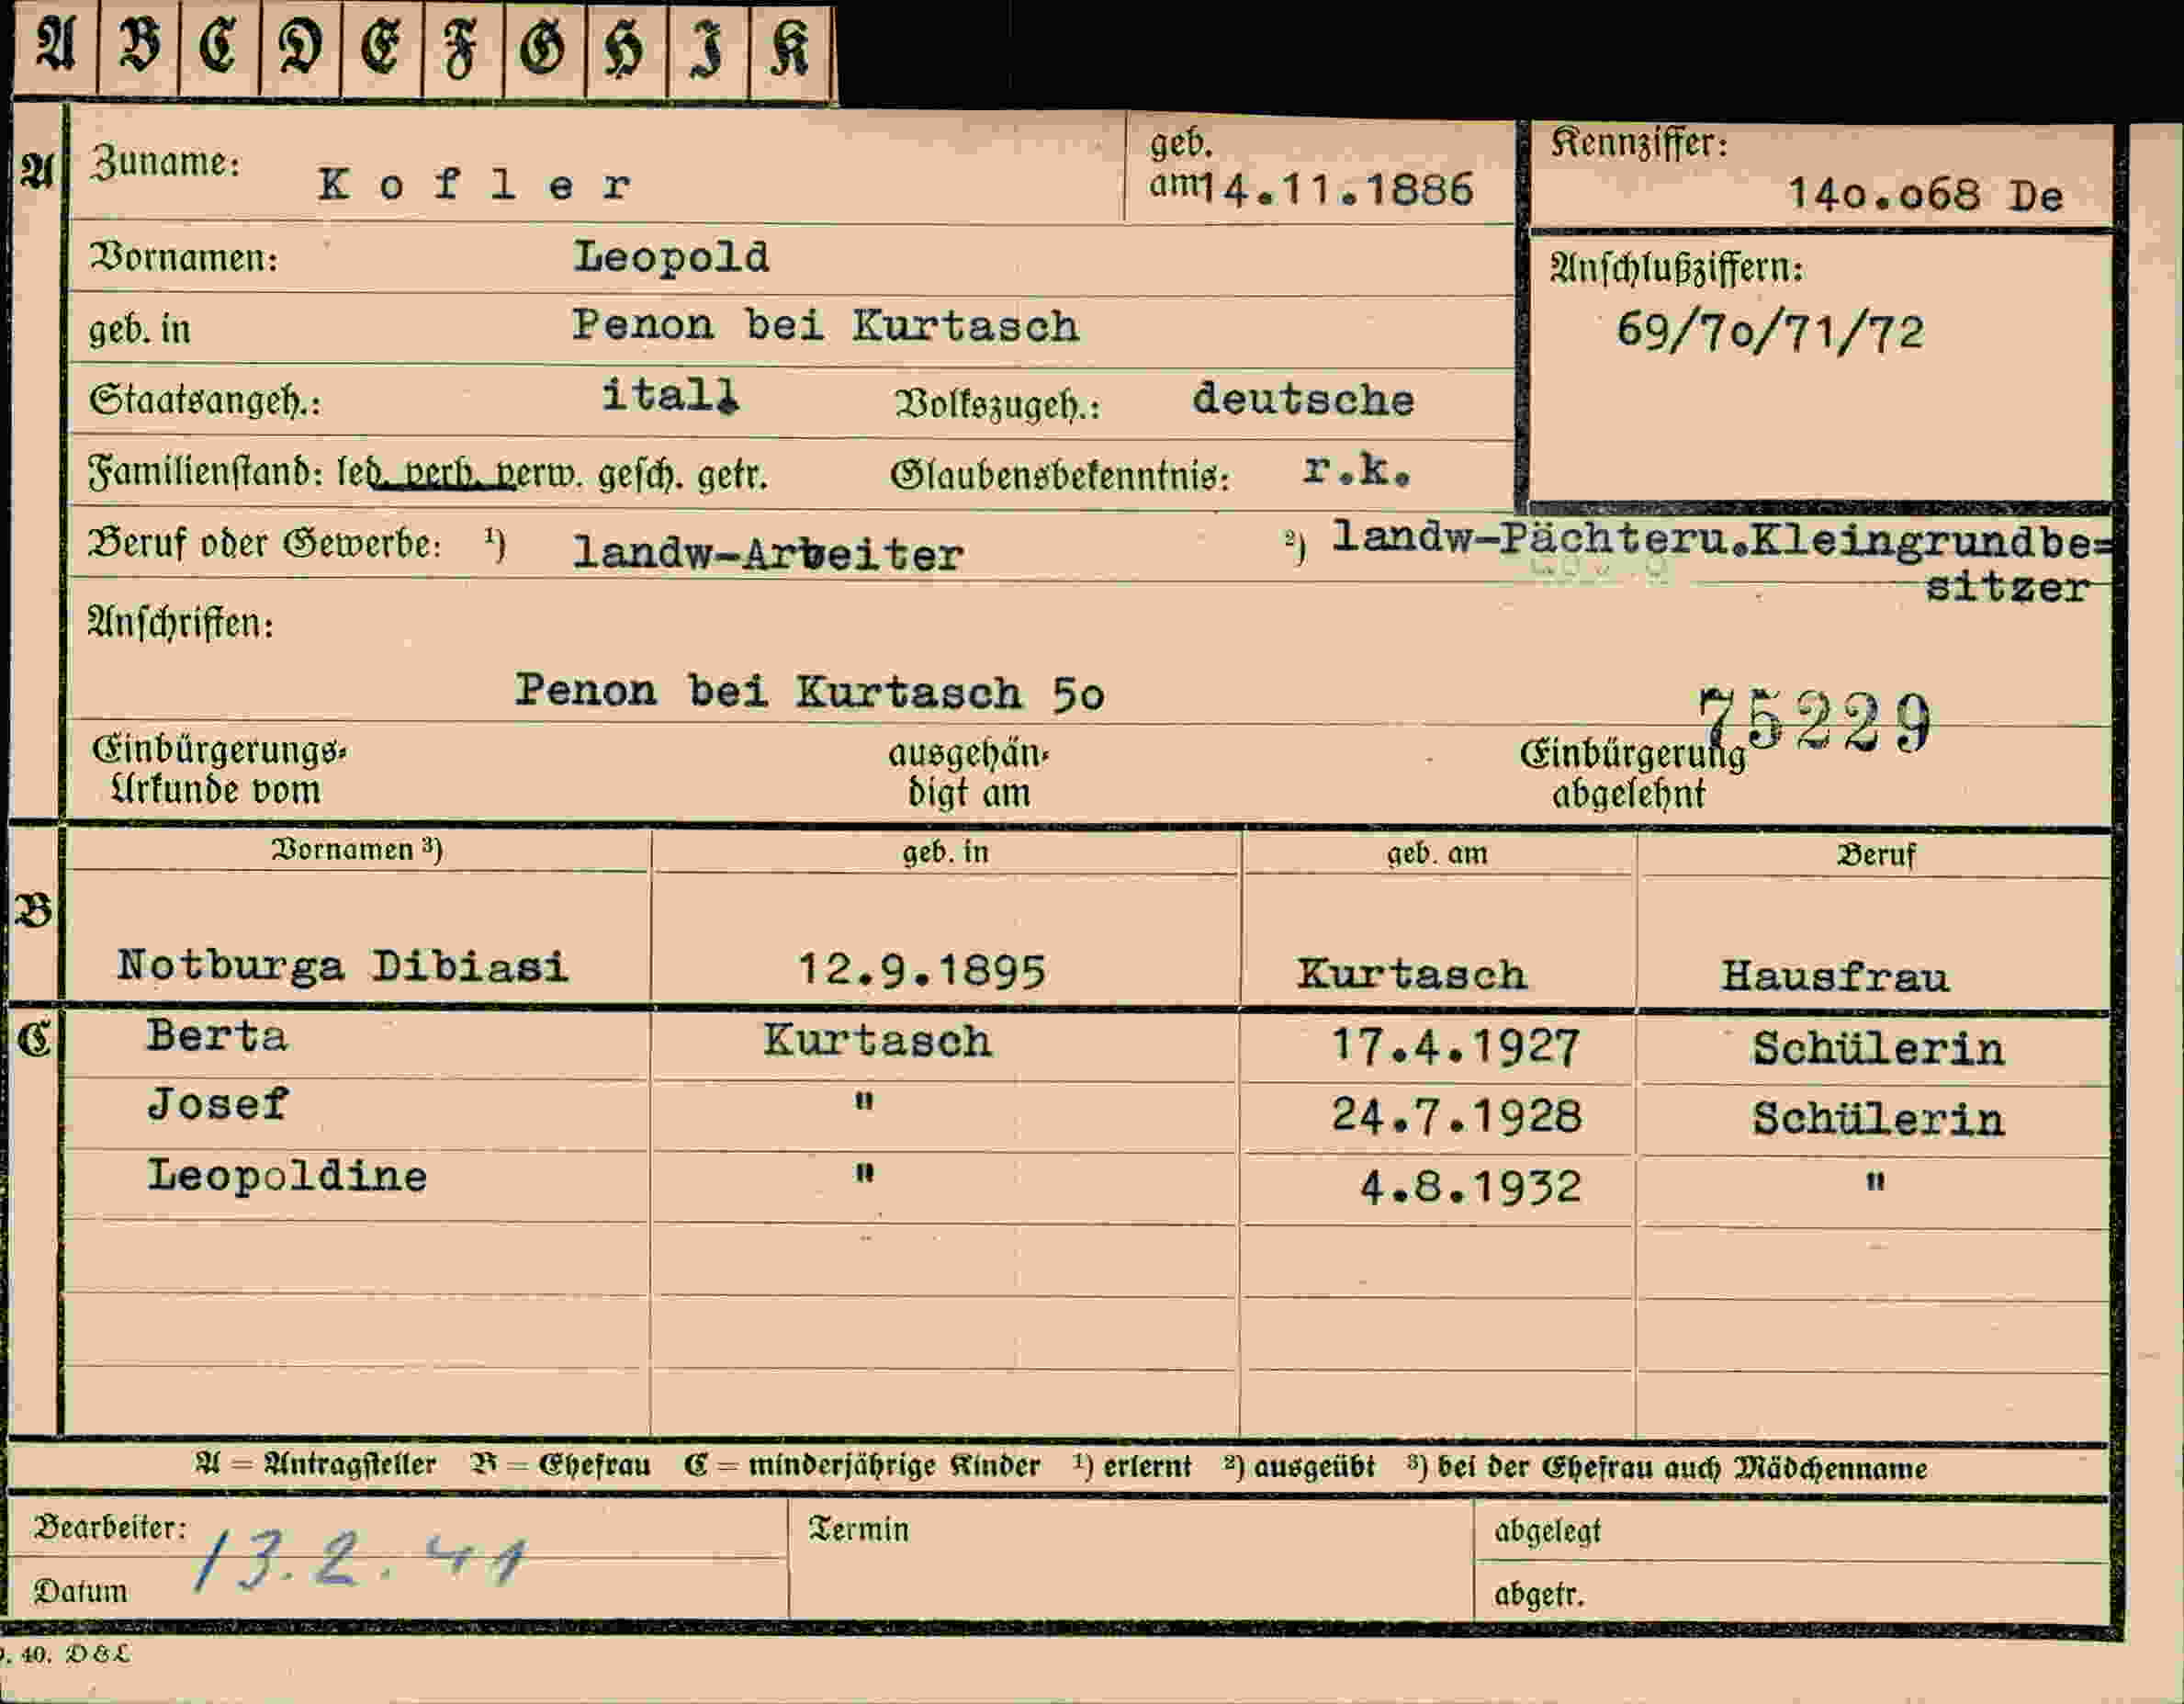Click the Anschlußziffern value 69/70/71/72

[x=1770, y=331]
